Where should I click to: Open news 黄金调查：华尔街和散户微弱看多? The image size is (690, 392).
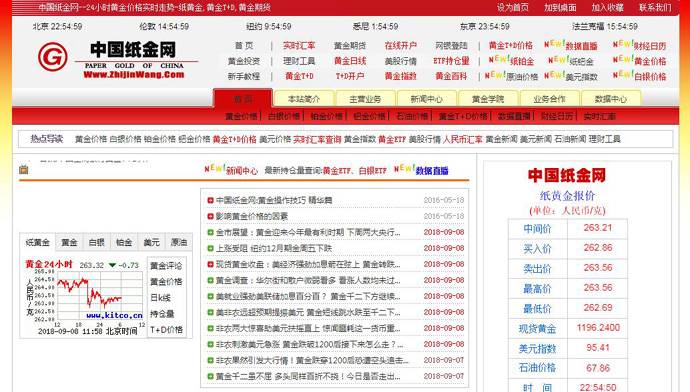tap(308, 280)
